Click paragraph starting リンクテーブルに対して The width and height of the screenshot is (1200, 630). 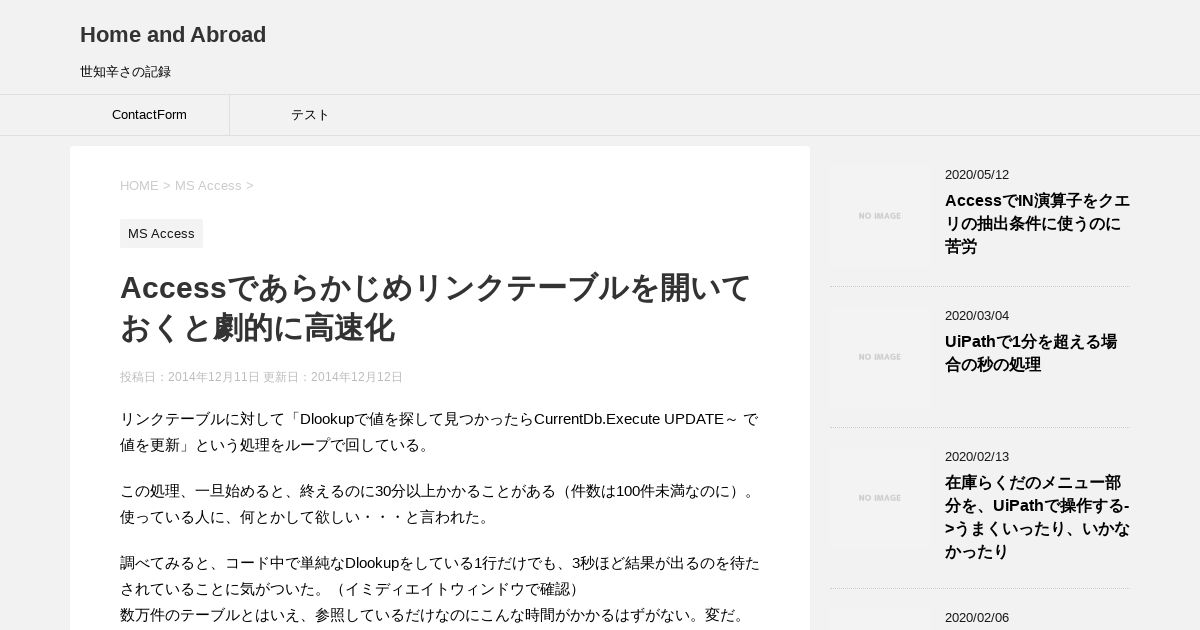pos(439,432)
